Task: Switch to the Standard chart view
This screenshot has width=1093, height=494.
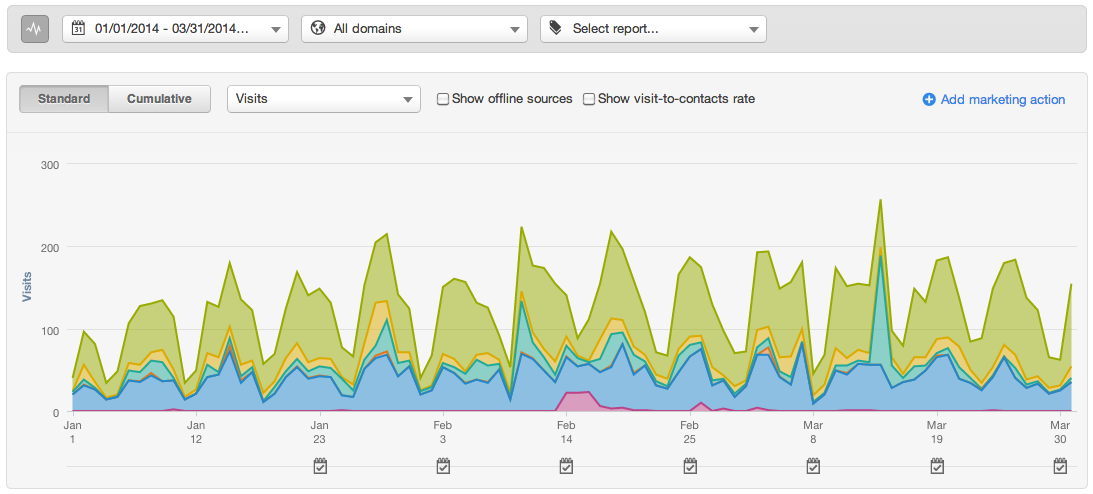Action: (x=64, y=99)
